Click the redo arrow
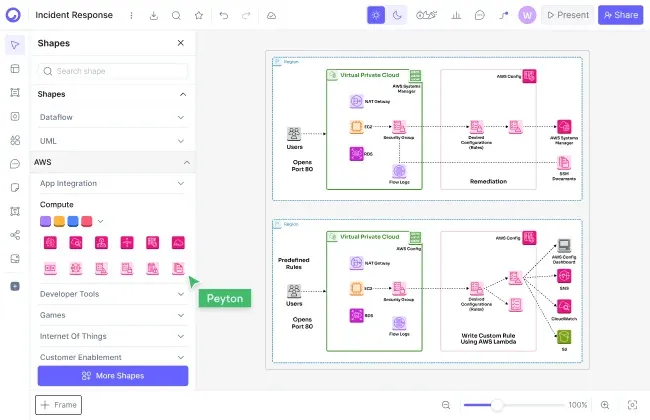Viewport: 650px width, 420px height. pyautogui.click(x=246, y=15)
